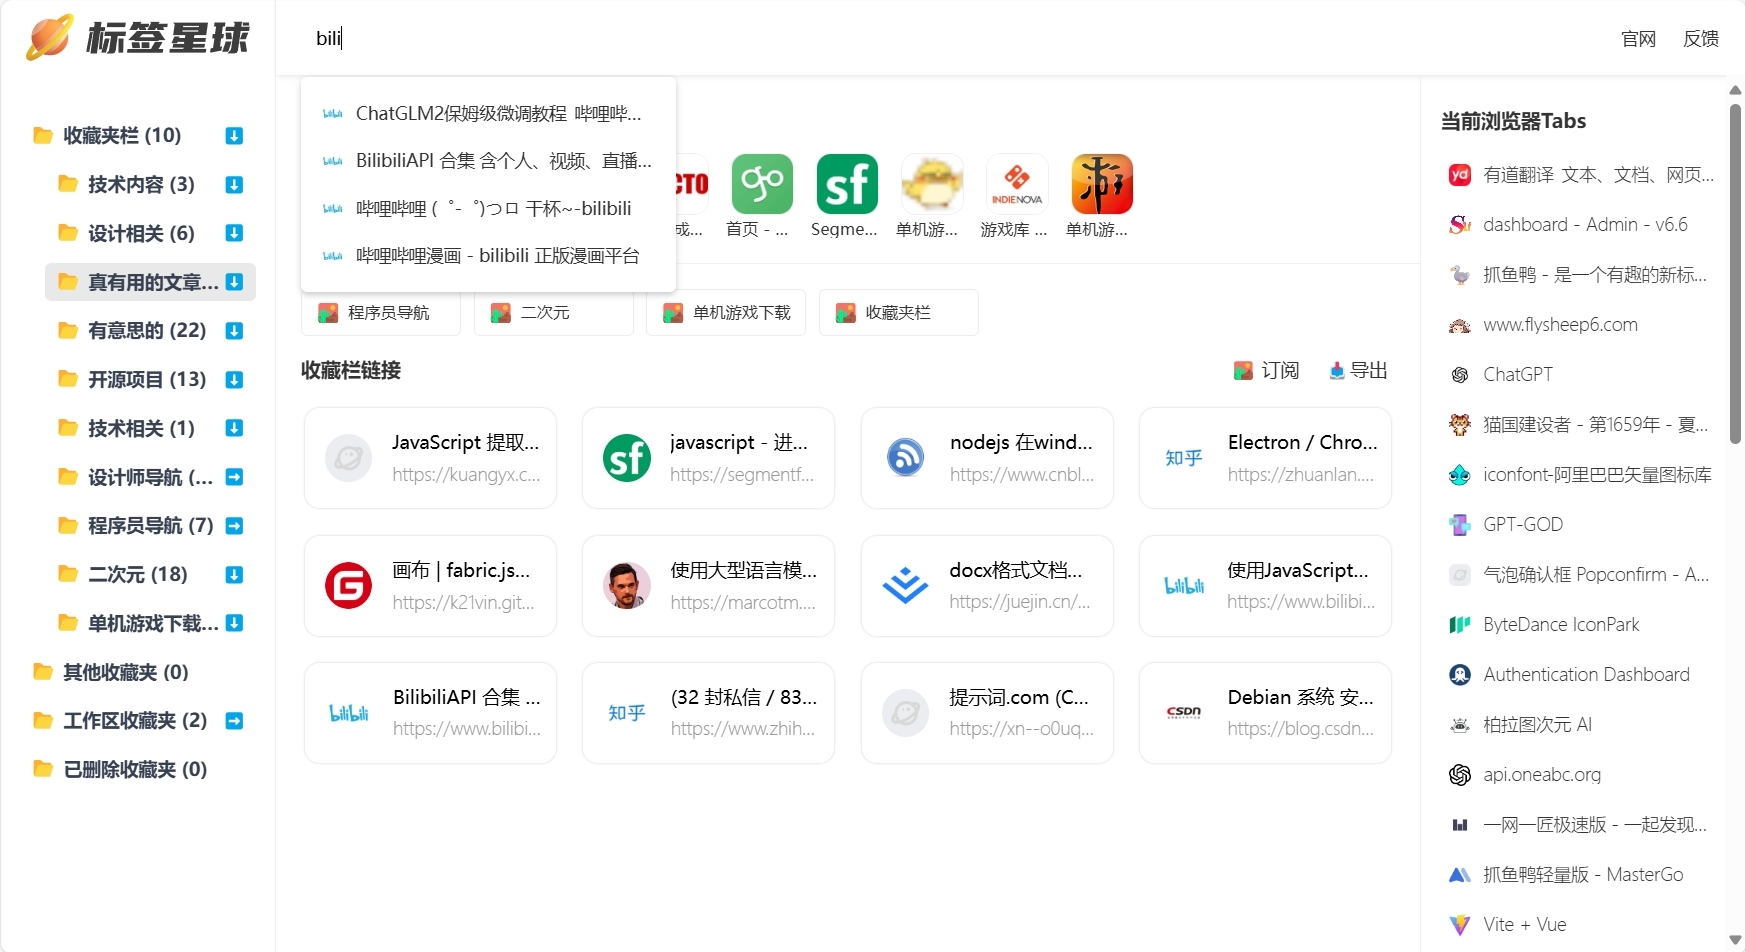Click the 反馈 feedback link
1745x952 pixels.
coord(1700,39)
